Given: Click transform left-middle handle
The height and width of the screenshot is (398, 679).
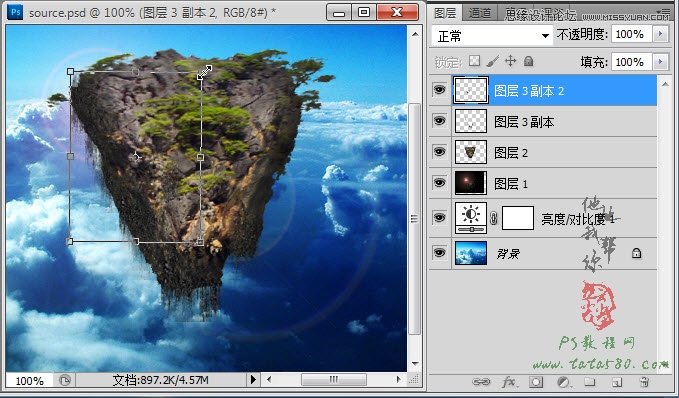Looking at the screenshot, I should coord(71,156).
